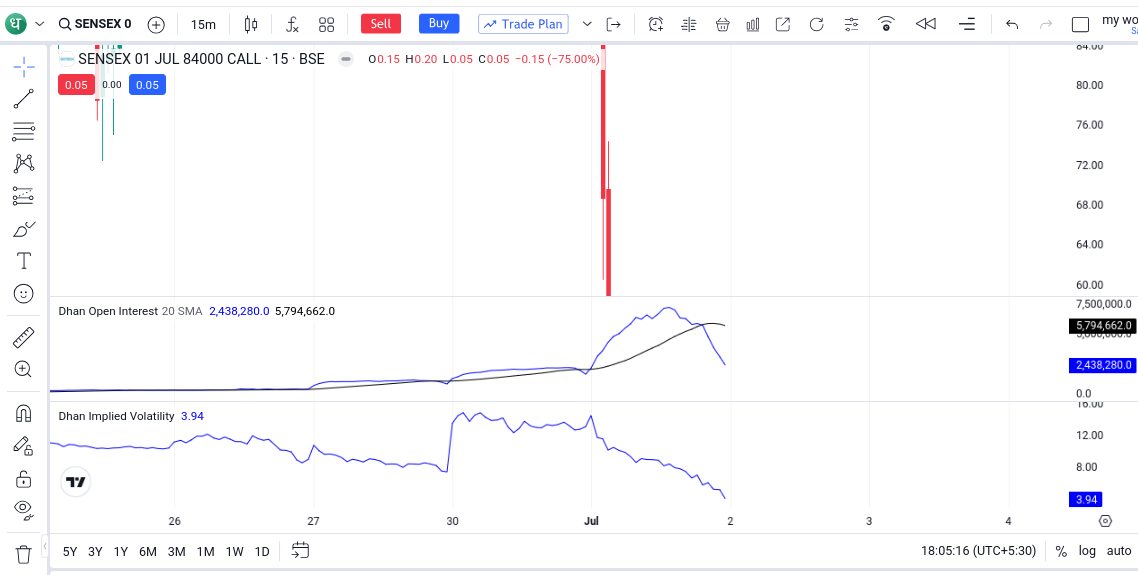Redo chart action
This screenshot has width=1138, height=575.
pos(1046,25)
